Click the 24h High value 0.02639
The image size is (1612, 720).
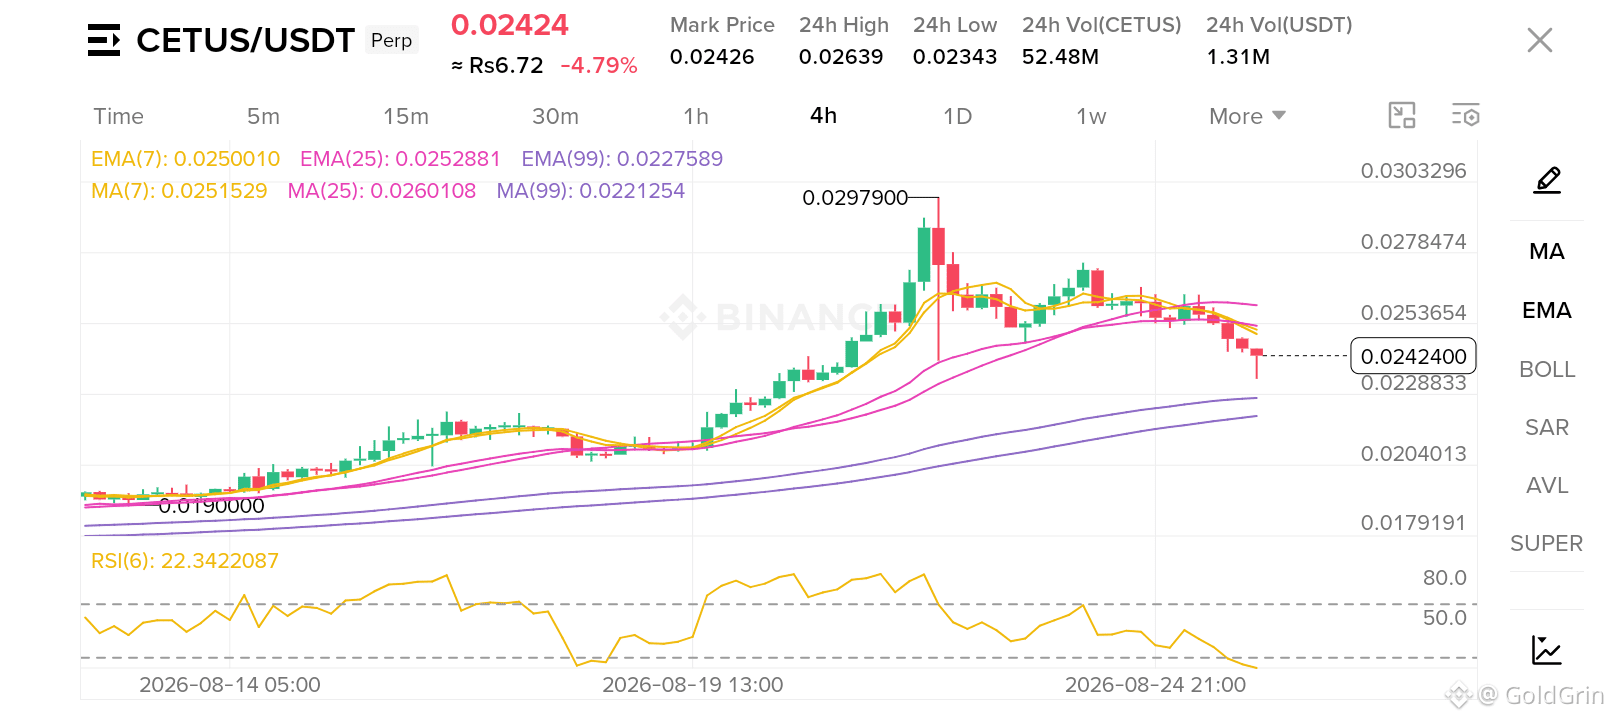(841, 57)
